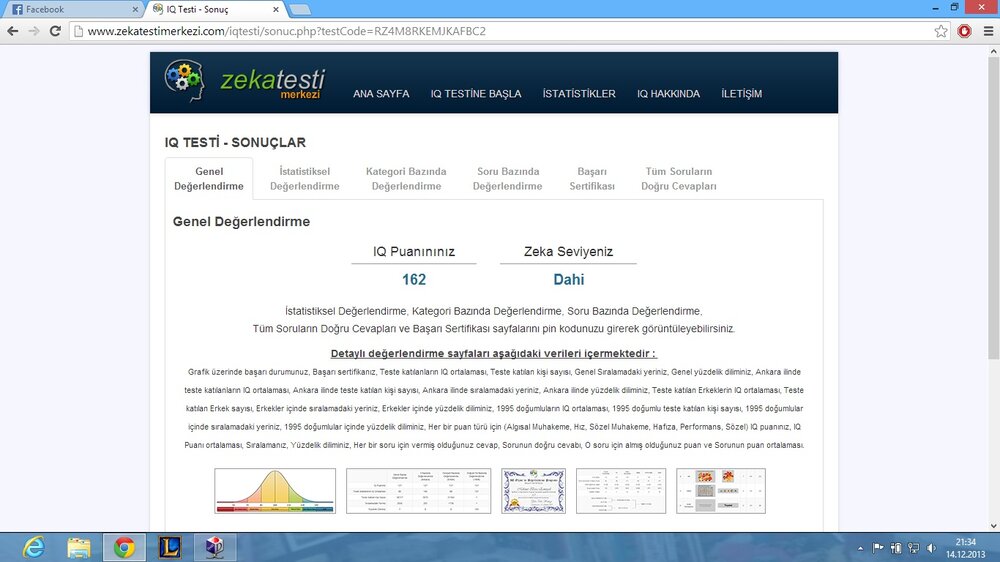Open the Chrome menu hamburger icon
The width and height of the screenshot is (1000, 562).
click(x=989, y=31)
